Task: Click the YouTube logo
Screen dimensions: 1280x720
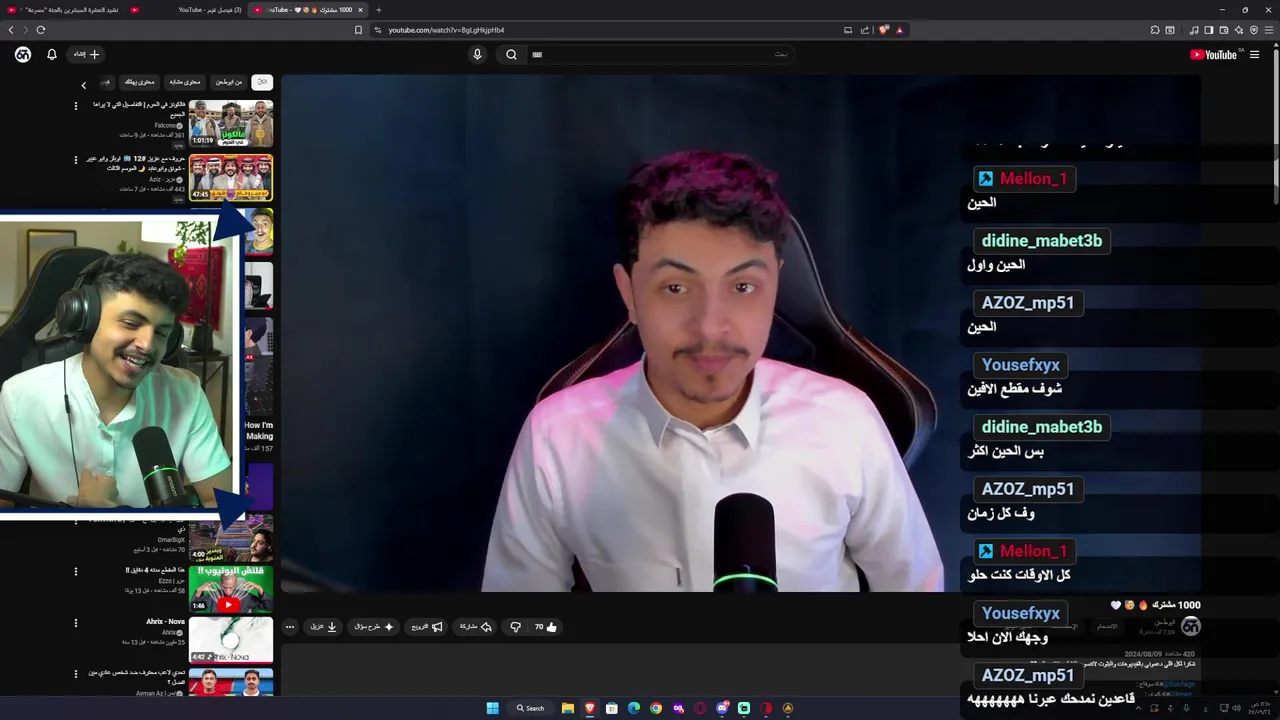Action: [x=1213, y=55]
